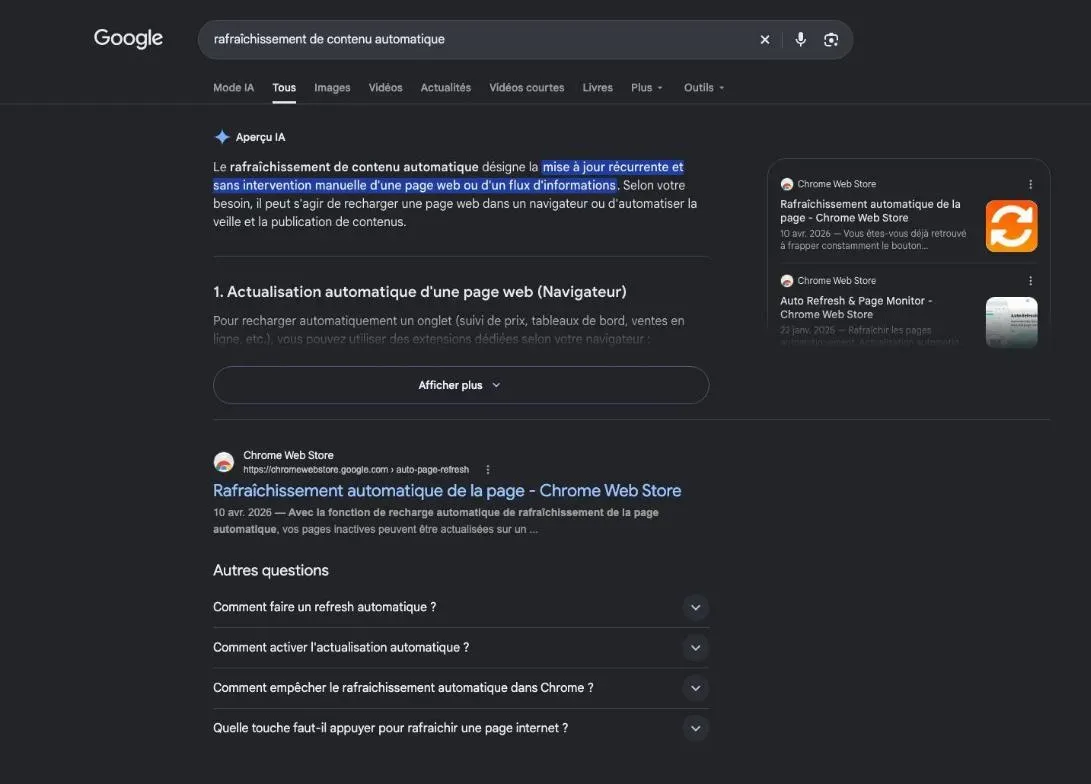
Task: Select the Tous tab
Action: (284, 88)
